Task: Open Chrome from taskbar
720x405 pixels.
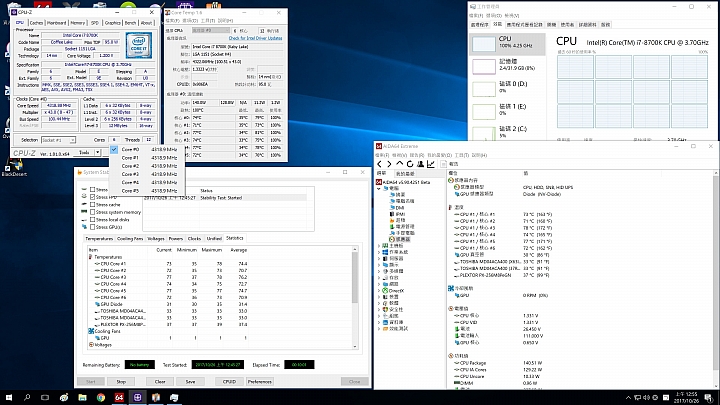Action: 101,397
